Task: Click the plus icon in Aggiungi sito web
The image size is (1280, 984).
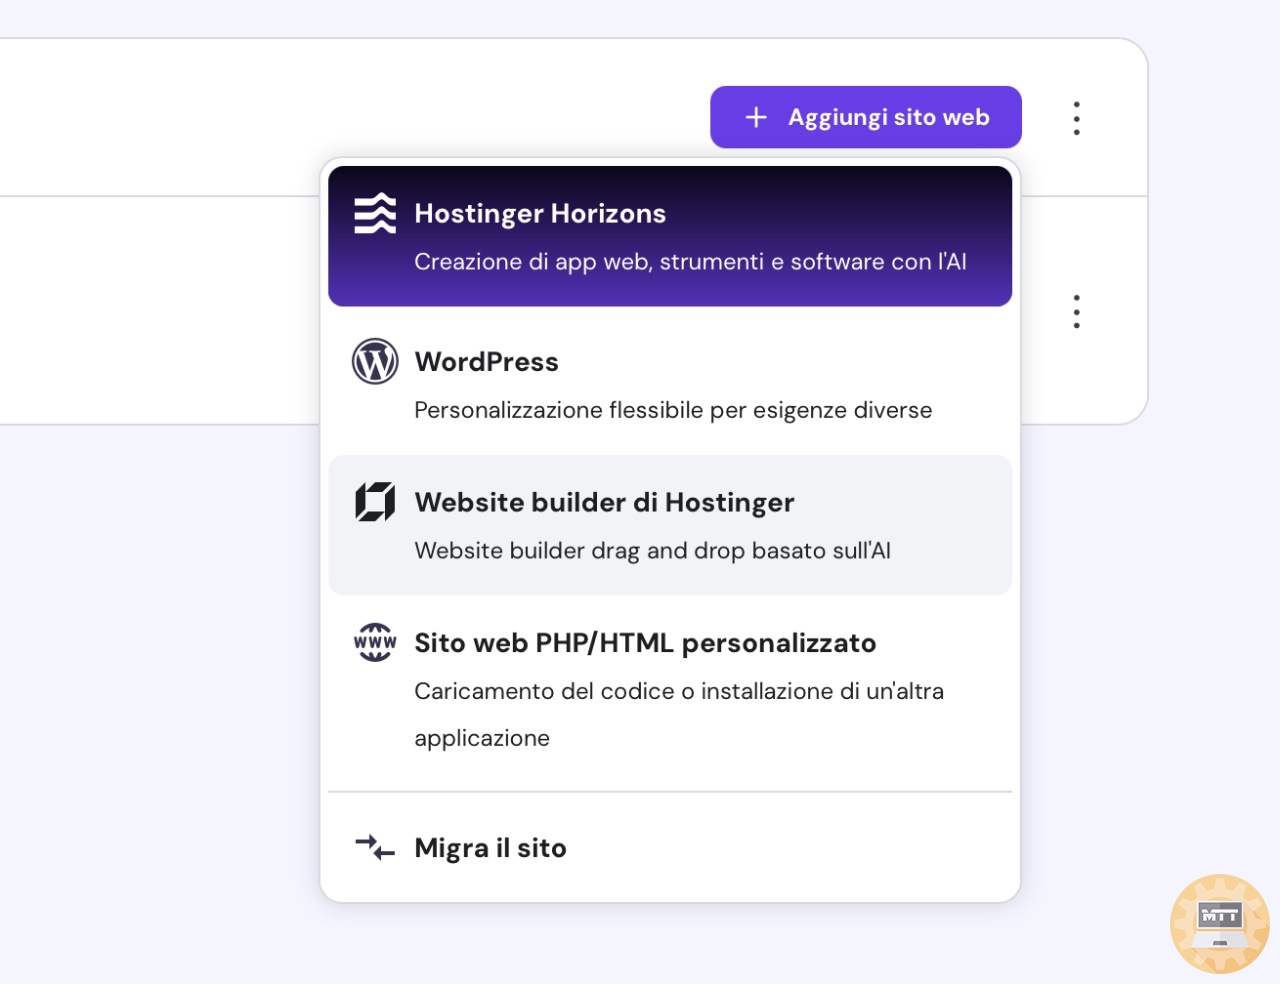Action: 756,117
